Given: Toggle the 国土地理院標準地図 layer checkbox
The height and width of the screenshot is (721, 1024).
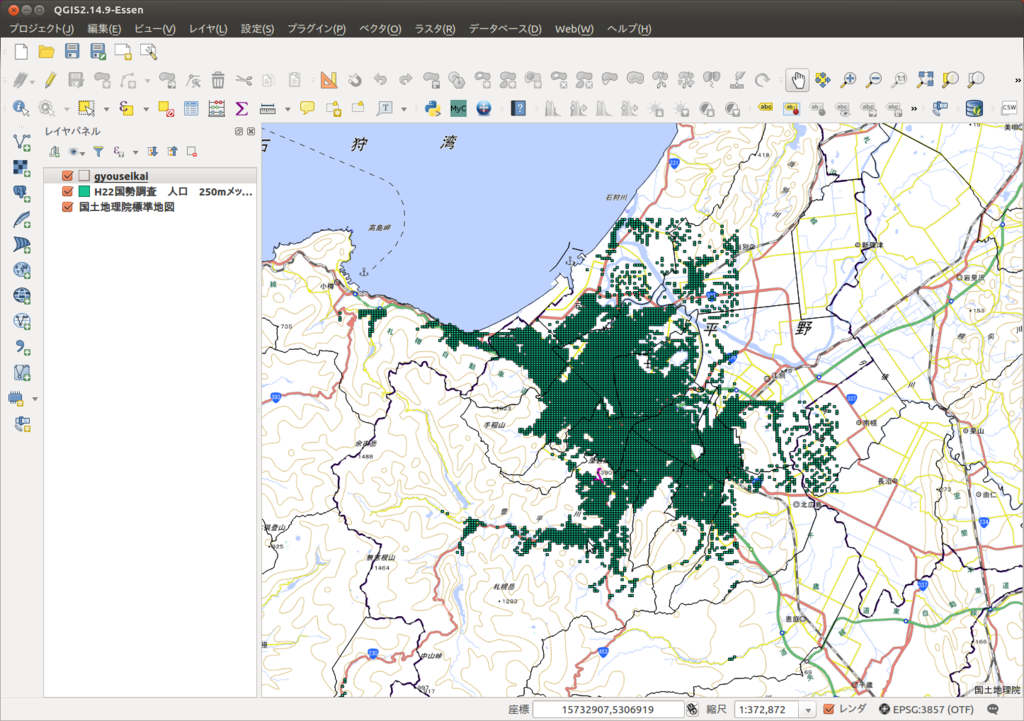Looking at the screenshot, I should [68, 207].
